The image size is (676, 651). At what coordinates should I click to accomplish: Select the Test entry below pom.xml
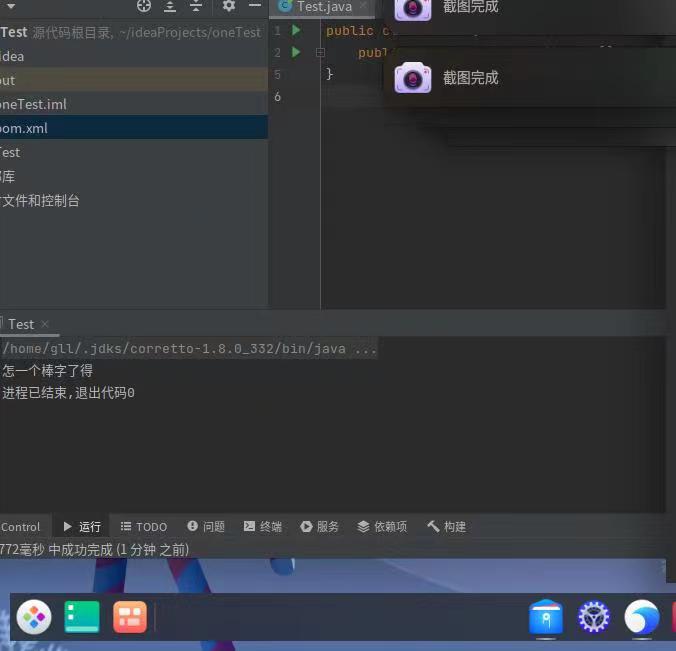tap(134, 152)
